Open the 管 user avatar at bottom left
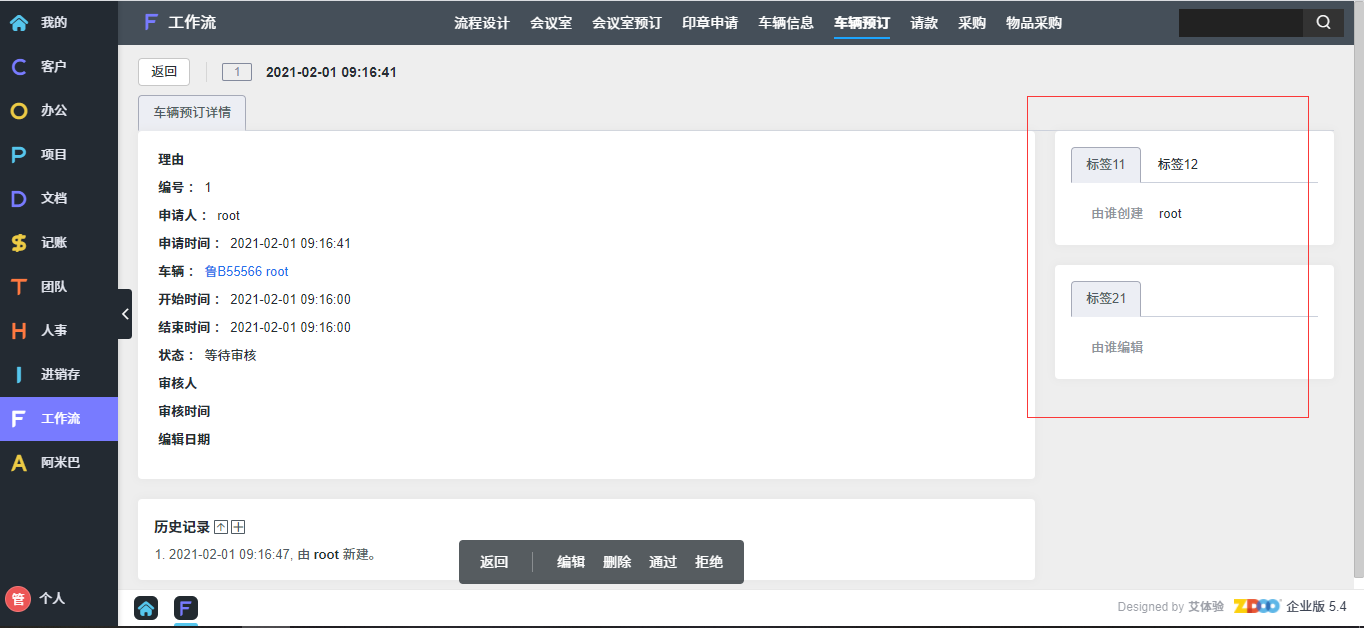 point(18,598)
